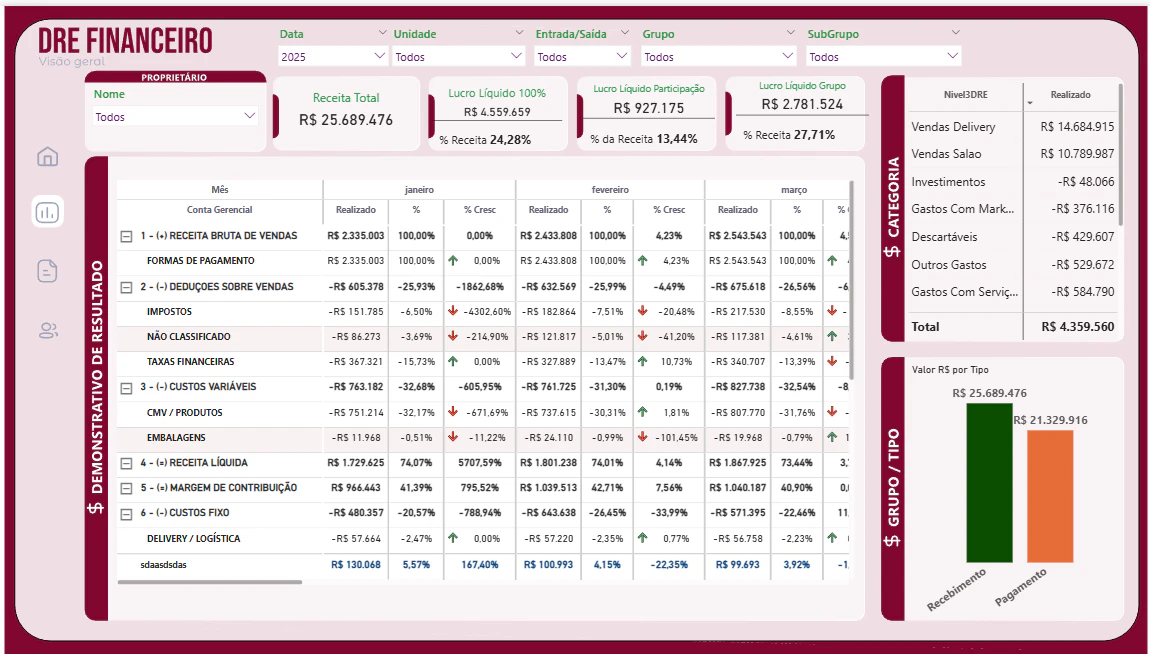Open the people page icon in the sidebar
The height and width of the screenshot is (654, 1150).
48,331
